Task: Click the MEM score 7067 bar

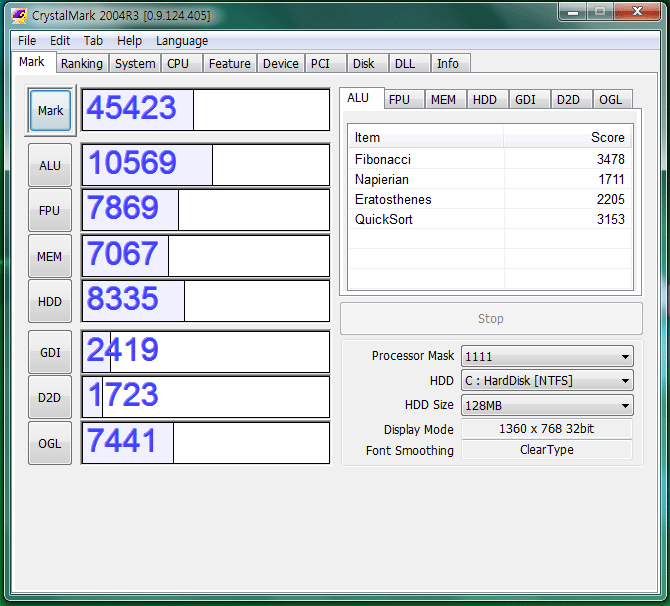Action: [x=206, y=256]
